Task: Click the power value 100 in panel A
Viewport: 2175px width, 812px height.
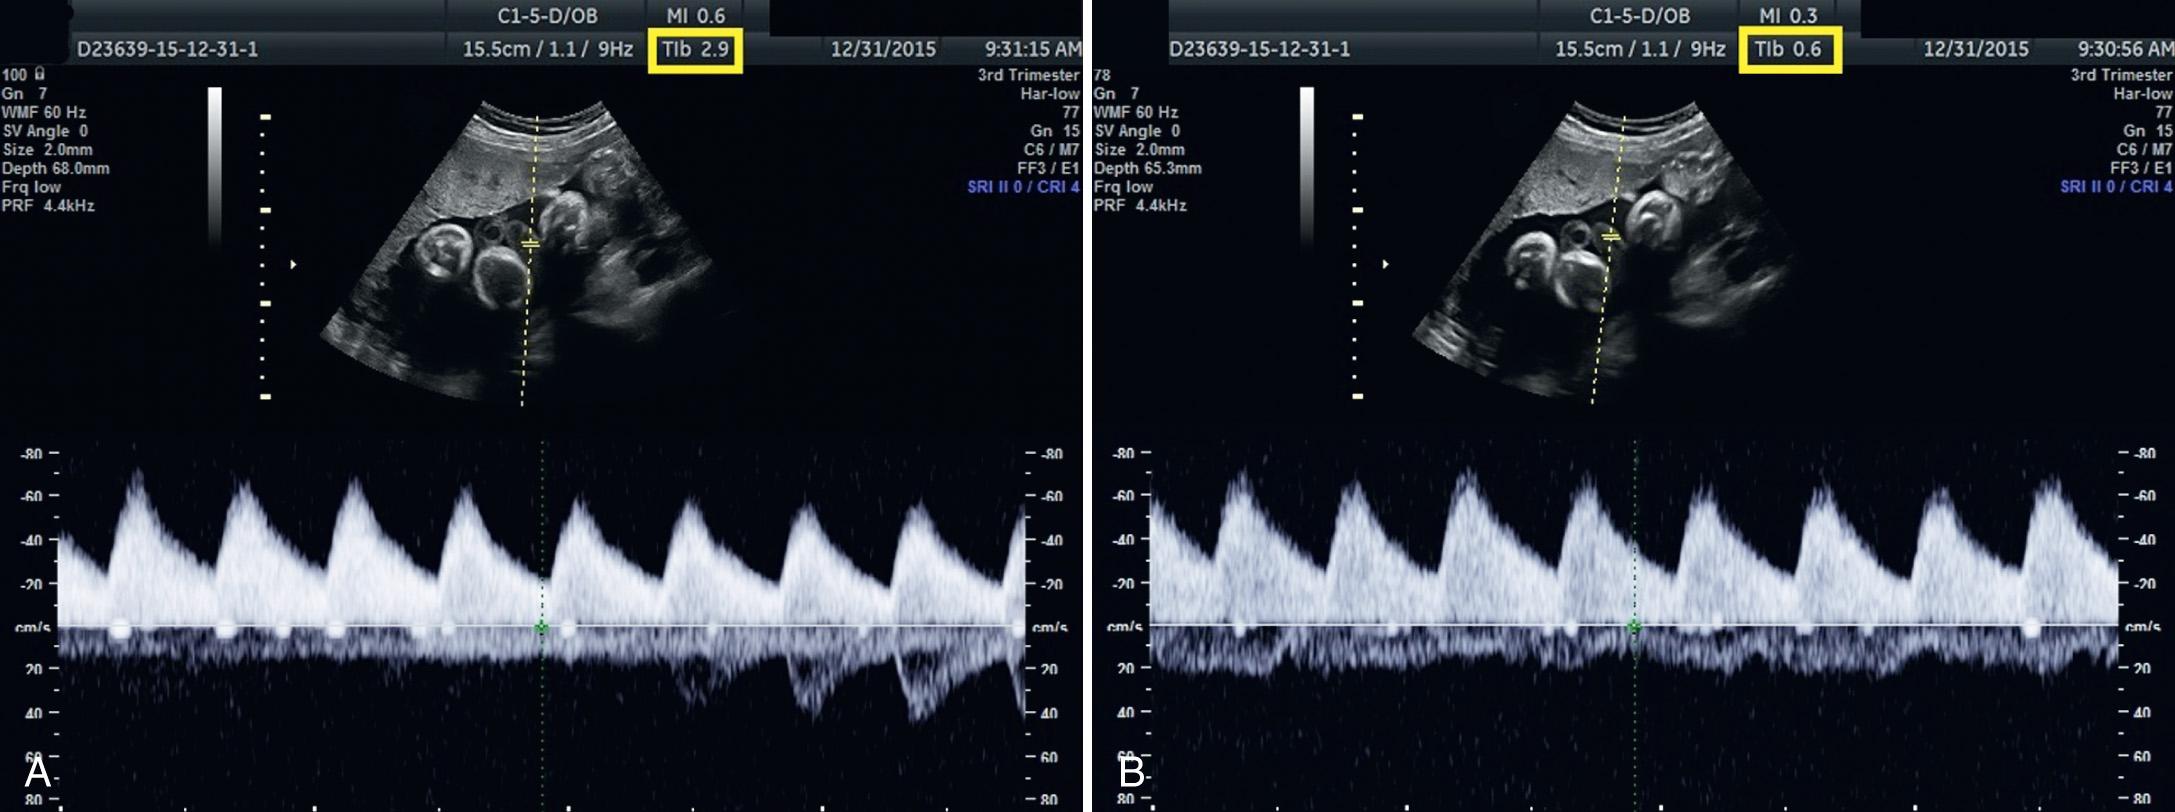Action: 14,75
